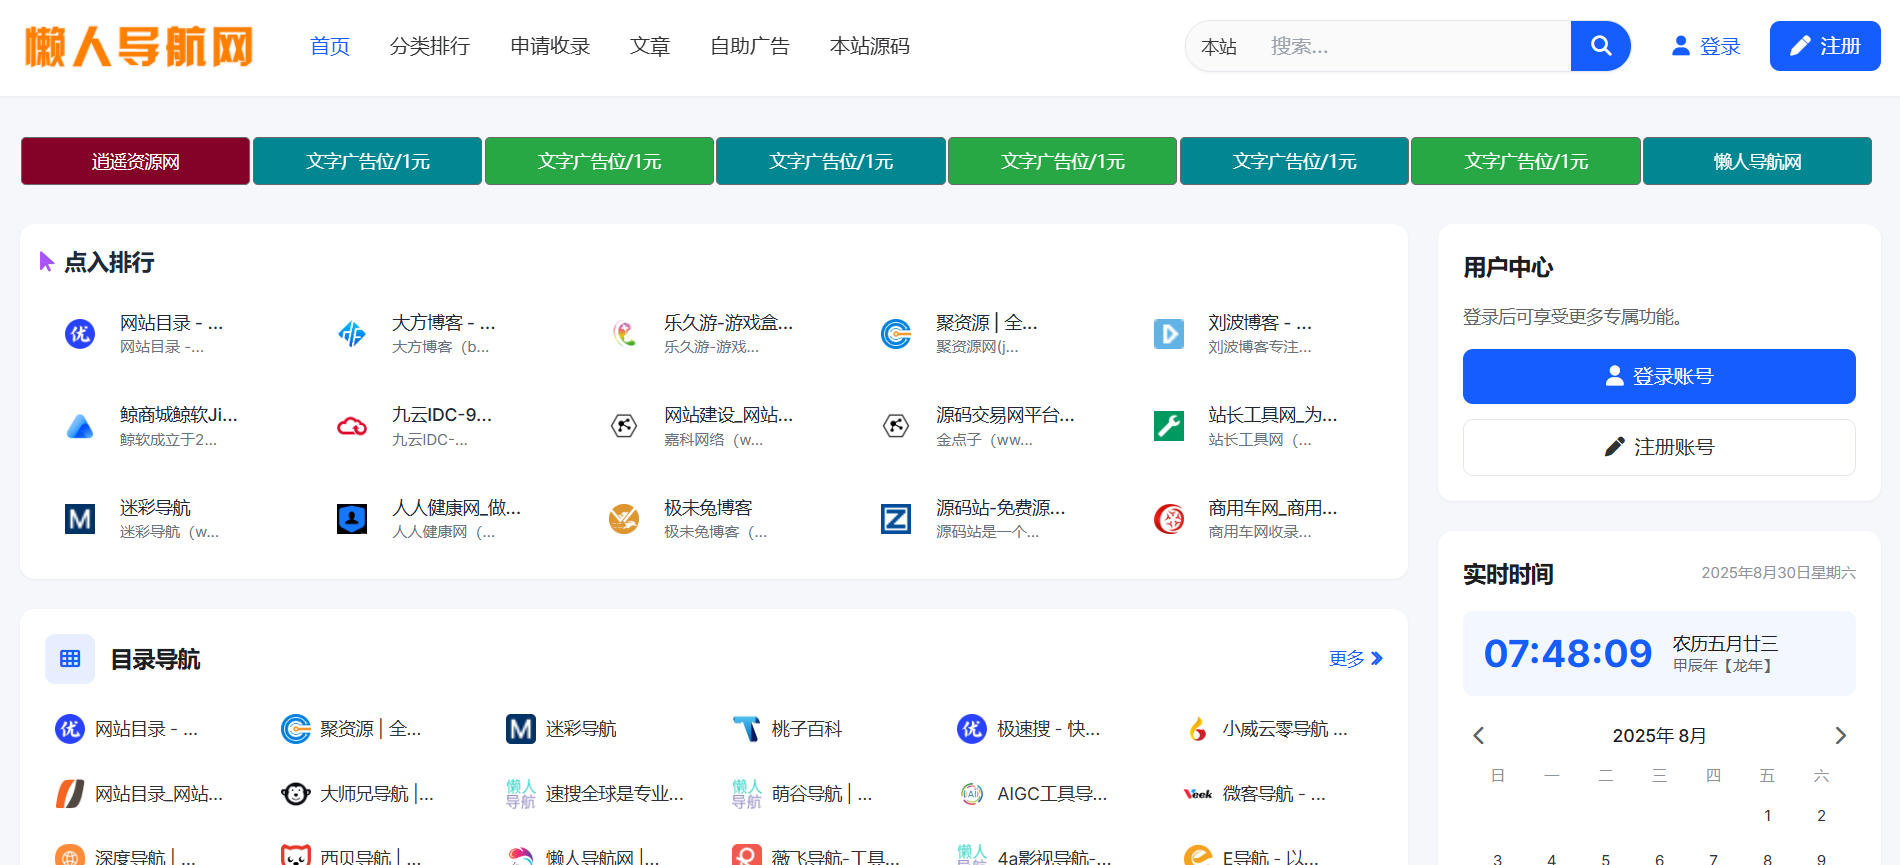Click the 微客导航 icon

click(x=1197, y=794)
